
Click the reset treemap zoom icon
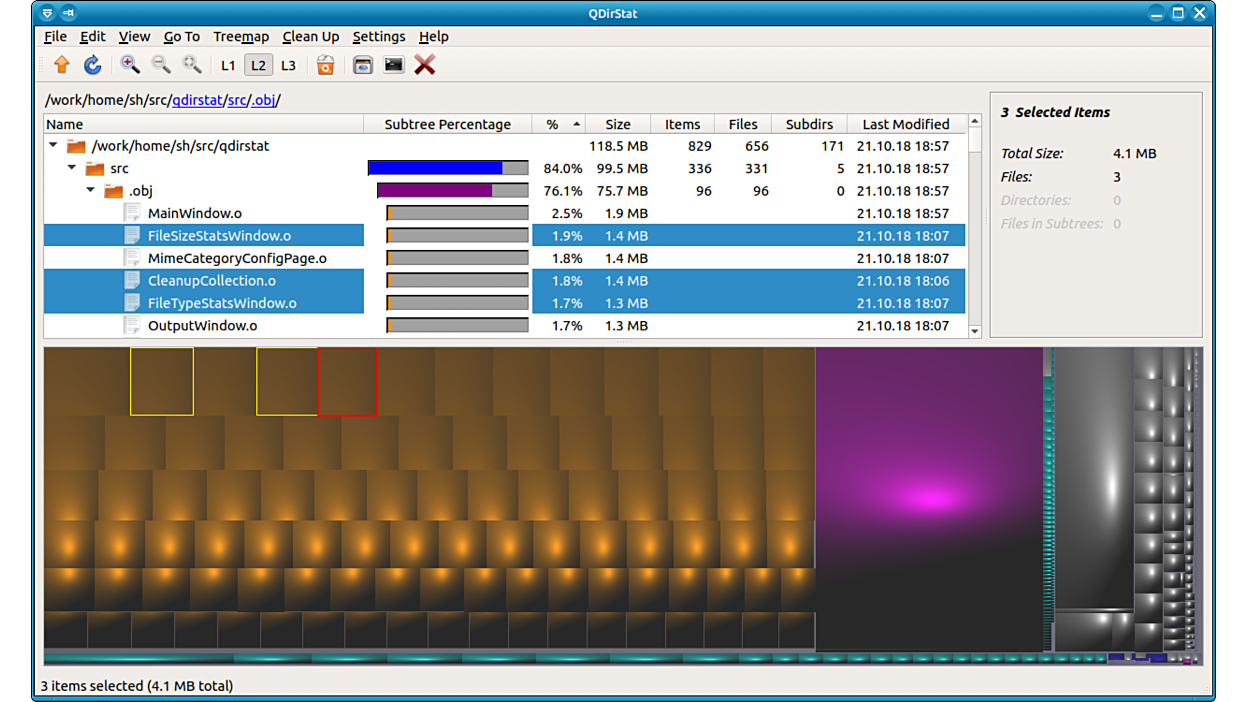coord(192,65)
